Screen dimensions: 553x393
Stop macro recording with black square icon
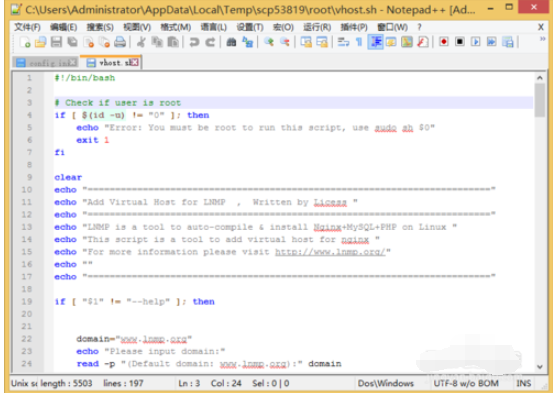[x=460, y=42]
